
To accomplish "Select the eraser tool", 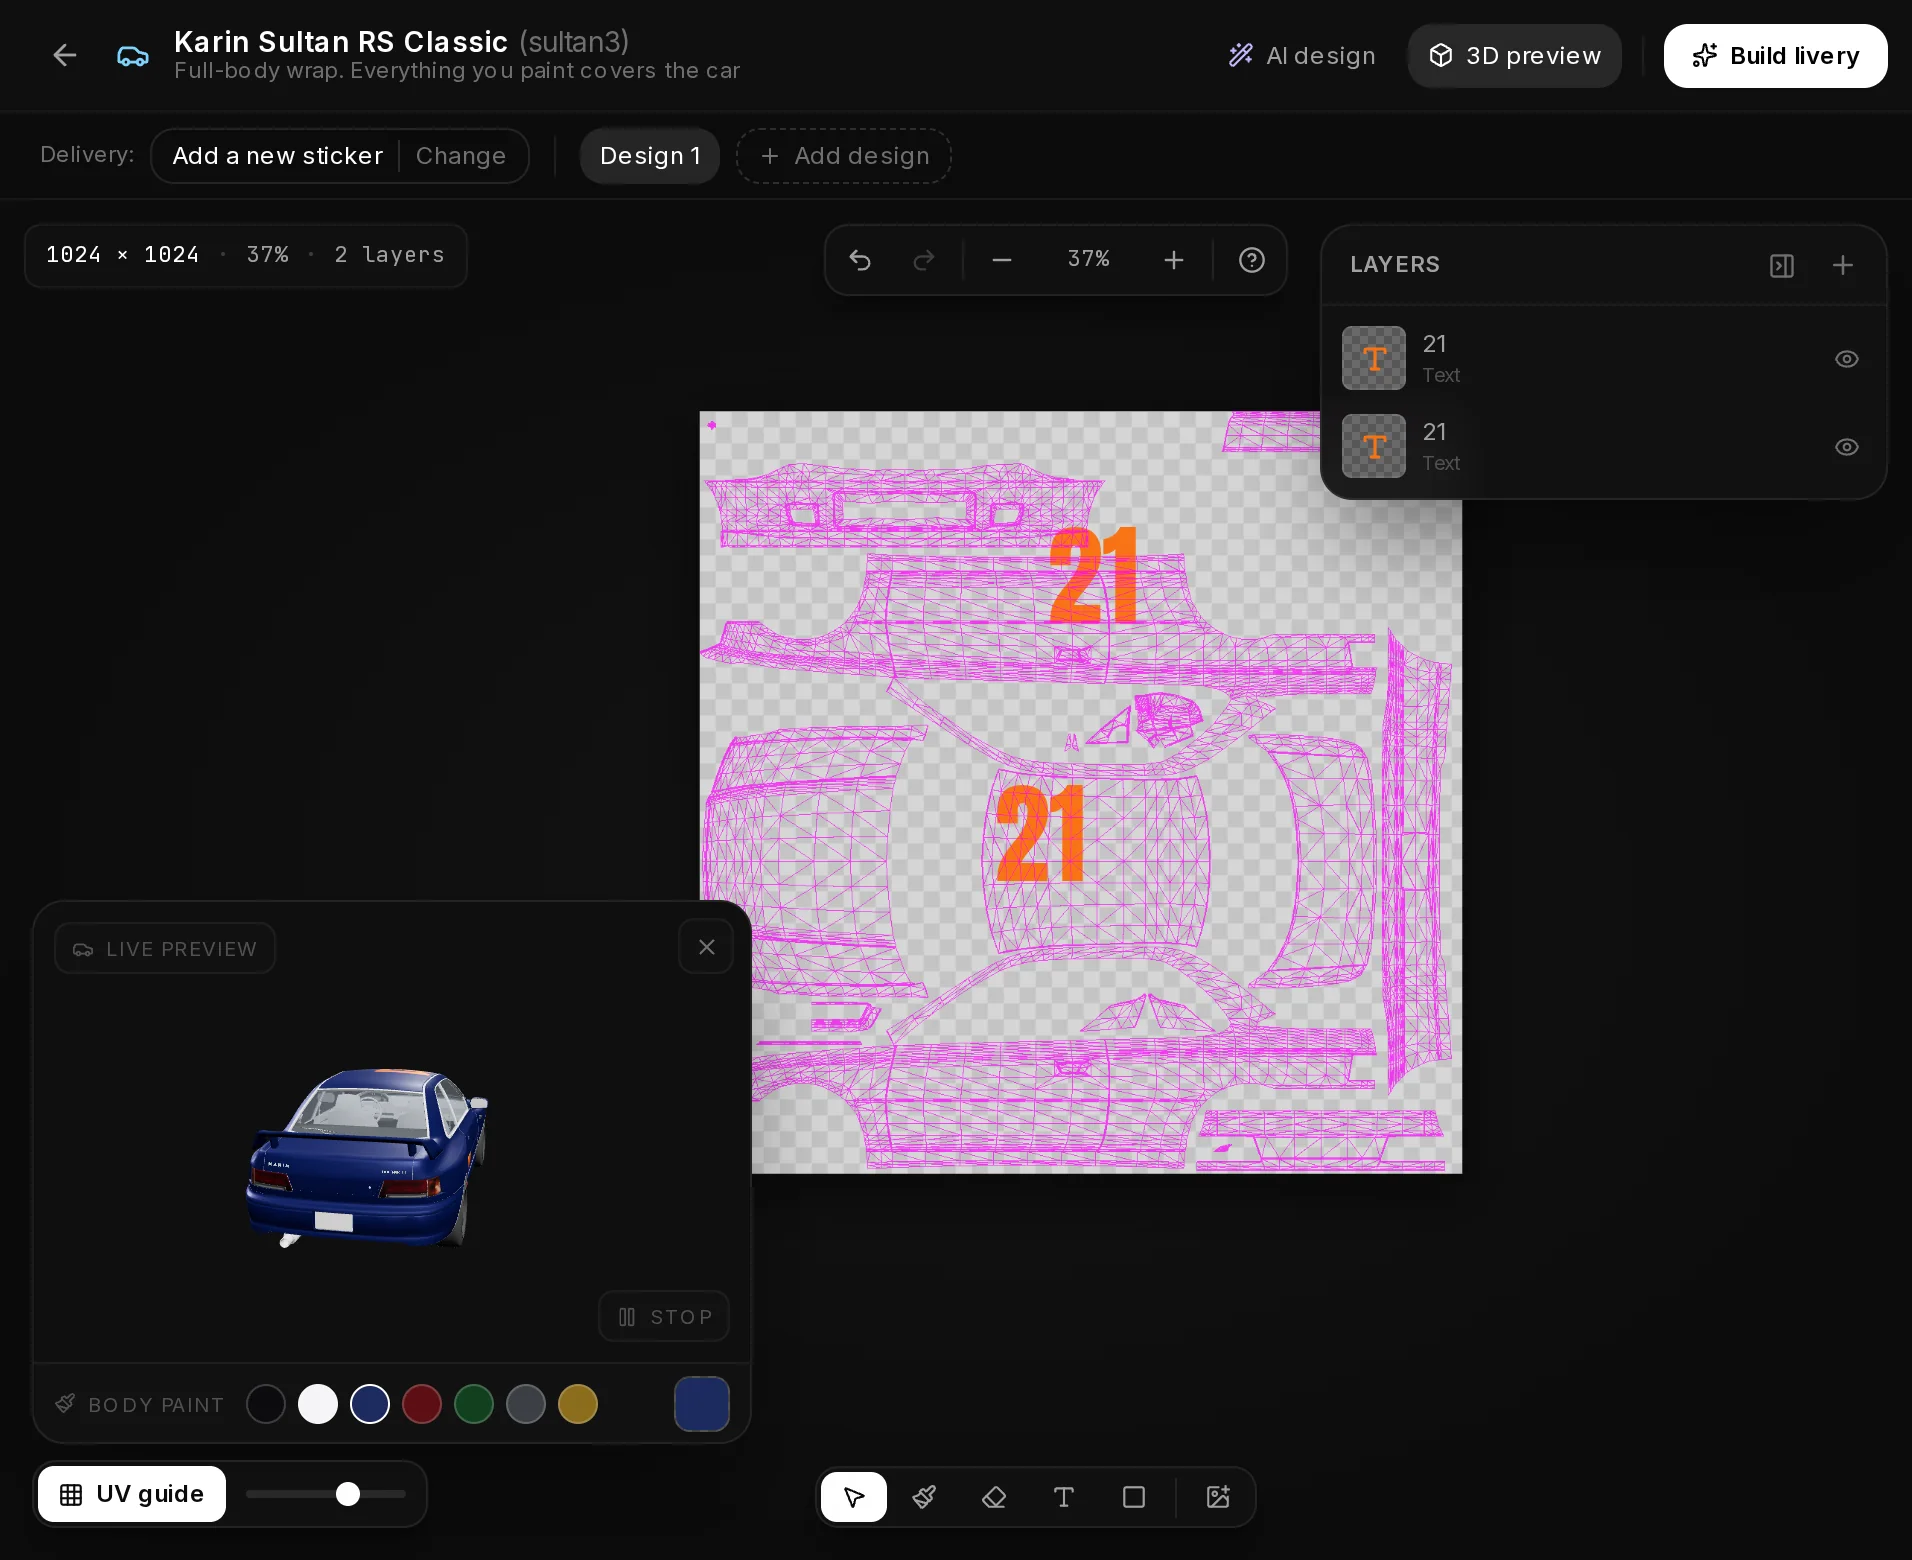I will coord(994,1497).
